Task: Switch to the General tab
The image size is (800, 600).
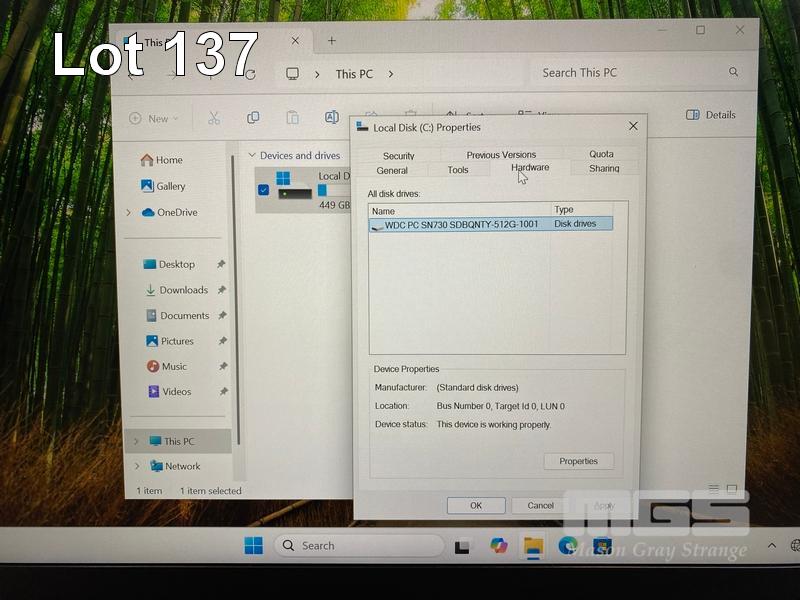Action: [392, 170]
